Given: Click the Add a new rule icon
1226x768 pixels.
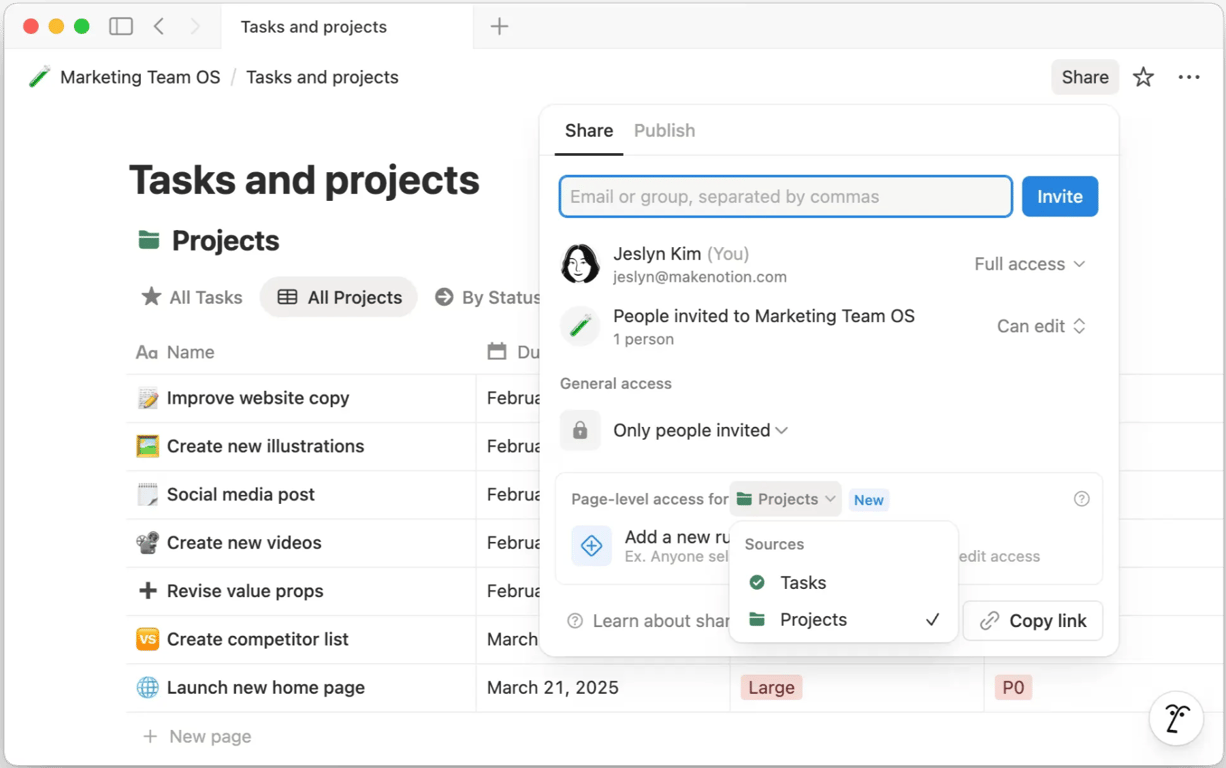Looking at the screenshot, I should pyautogui.click(x=591, y=546).
